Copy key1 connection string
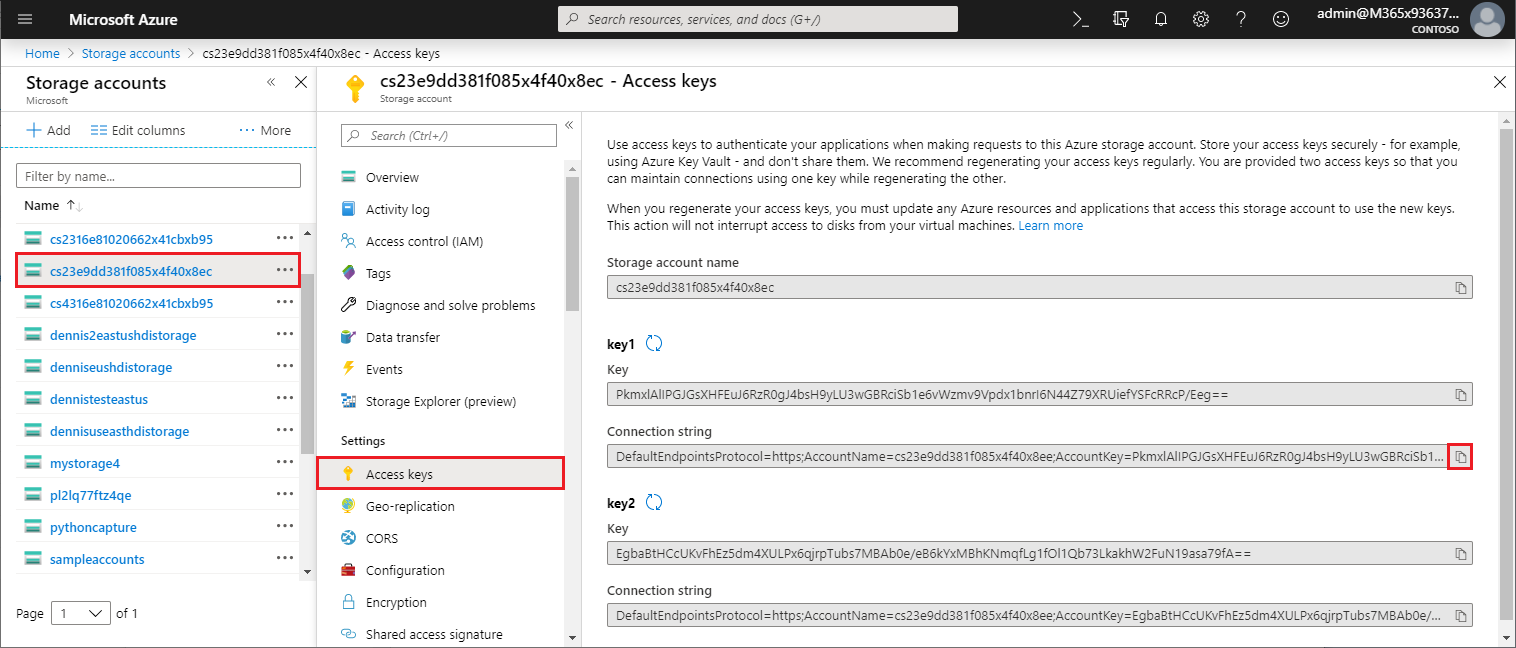Image resolution: width=1516 pixels, height=648 pixels. point(1460,457)
